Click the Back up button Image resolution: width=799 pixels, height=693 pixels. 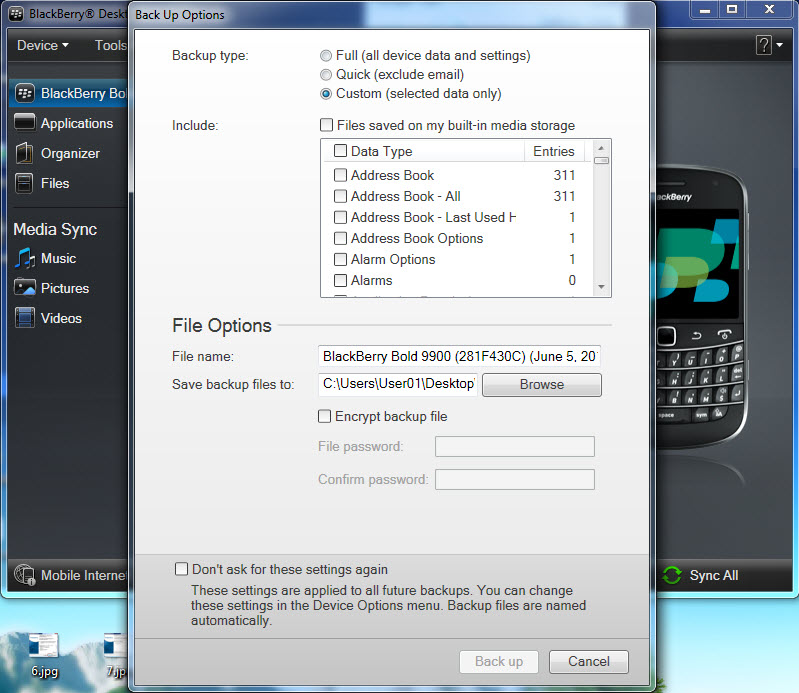click(x=498, y=661)
